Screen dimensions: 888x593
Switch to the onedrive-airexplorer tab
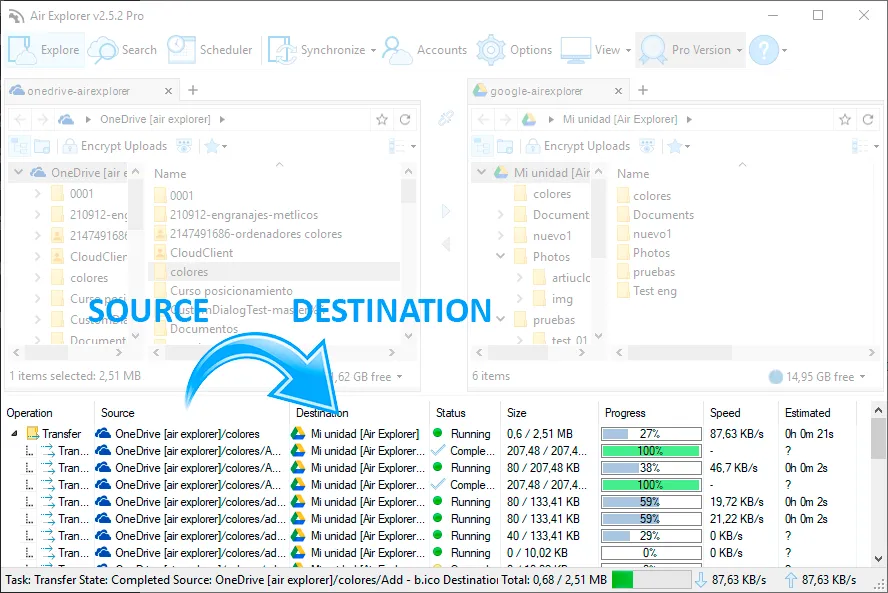point(79,91)
